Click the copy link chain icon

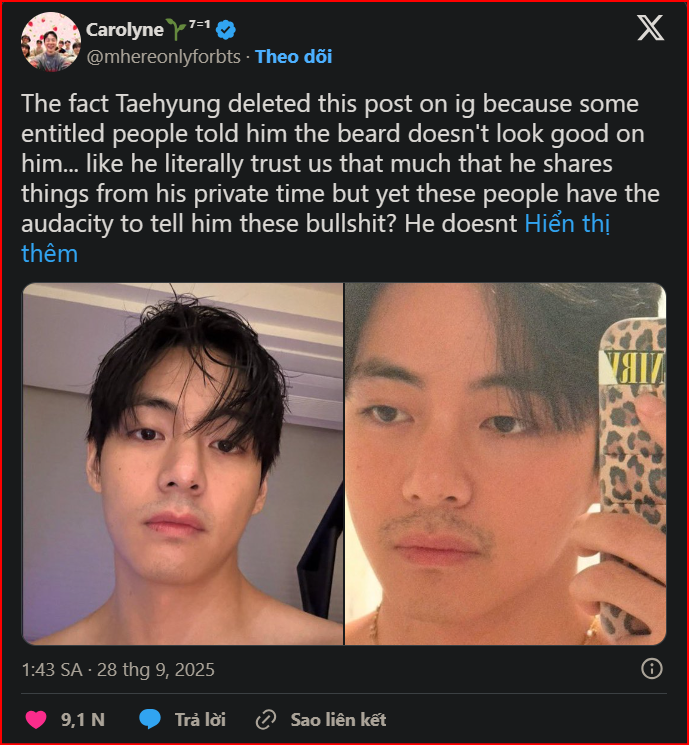tap(266, 720)
